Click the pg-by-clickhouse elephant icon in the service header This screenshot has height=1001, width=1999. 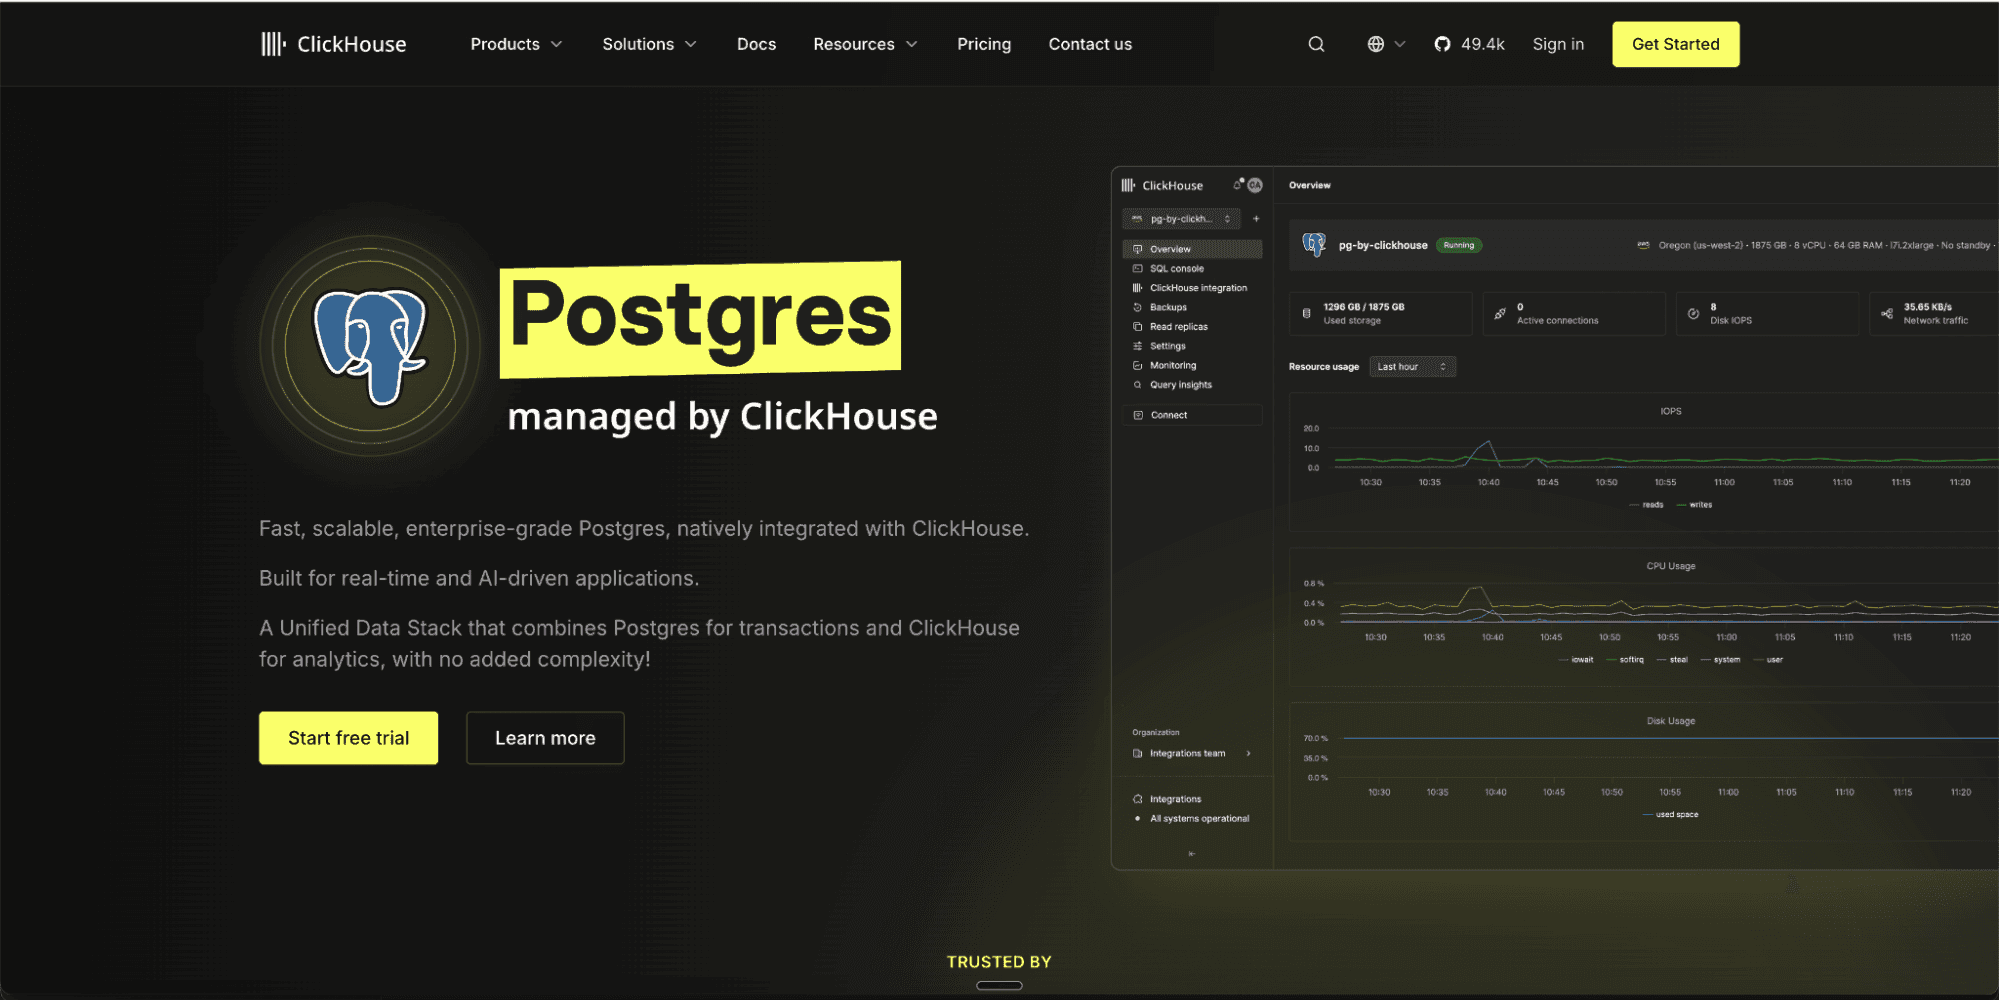[x=1314, y=244]
